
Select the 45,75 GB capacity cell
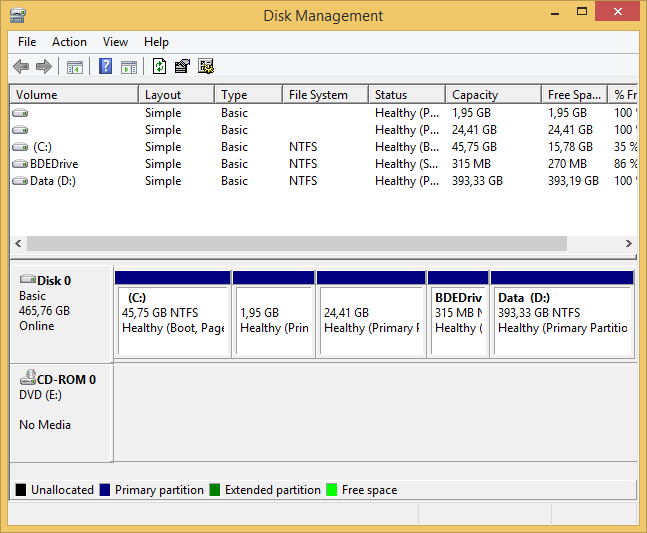[x=474, y=147]
